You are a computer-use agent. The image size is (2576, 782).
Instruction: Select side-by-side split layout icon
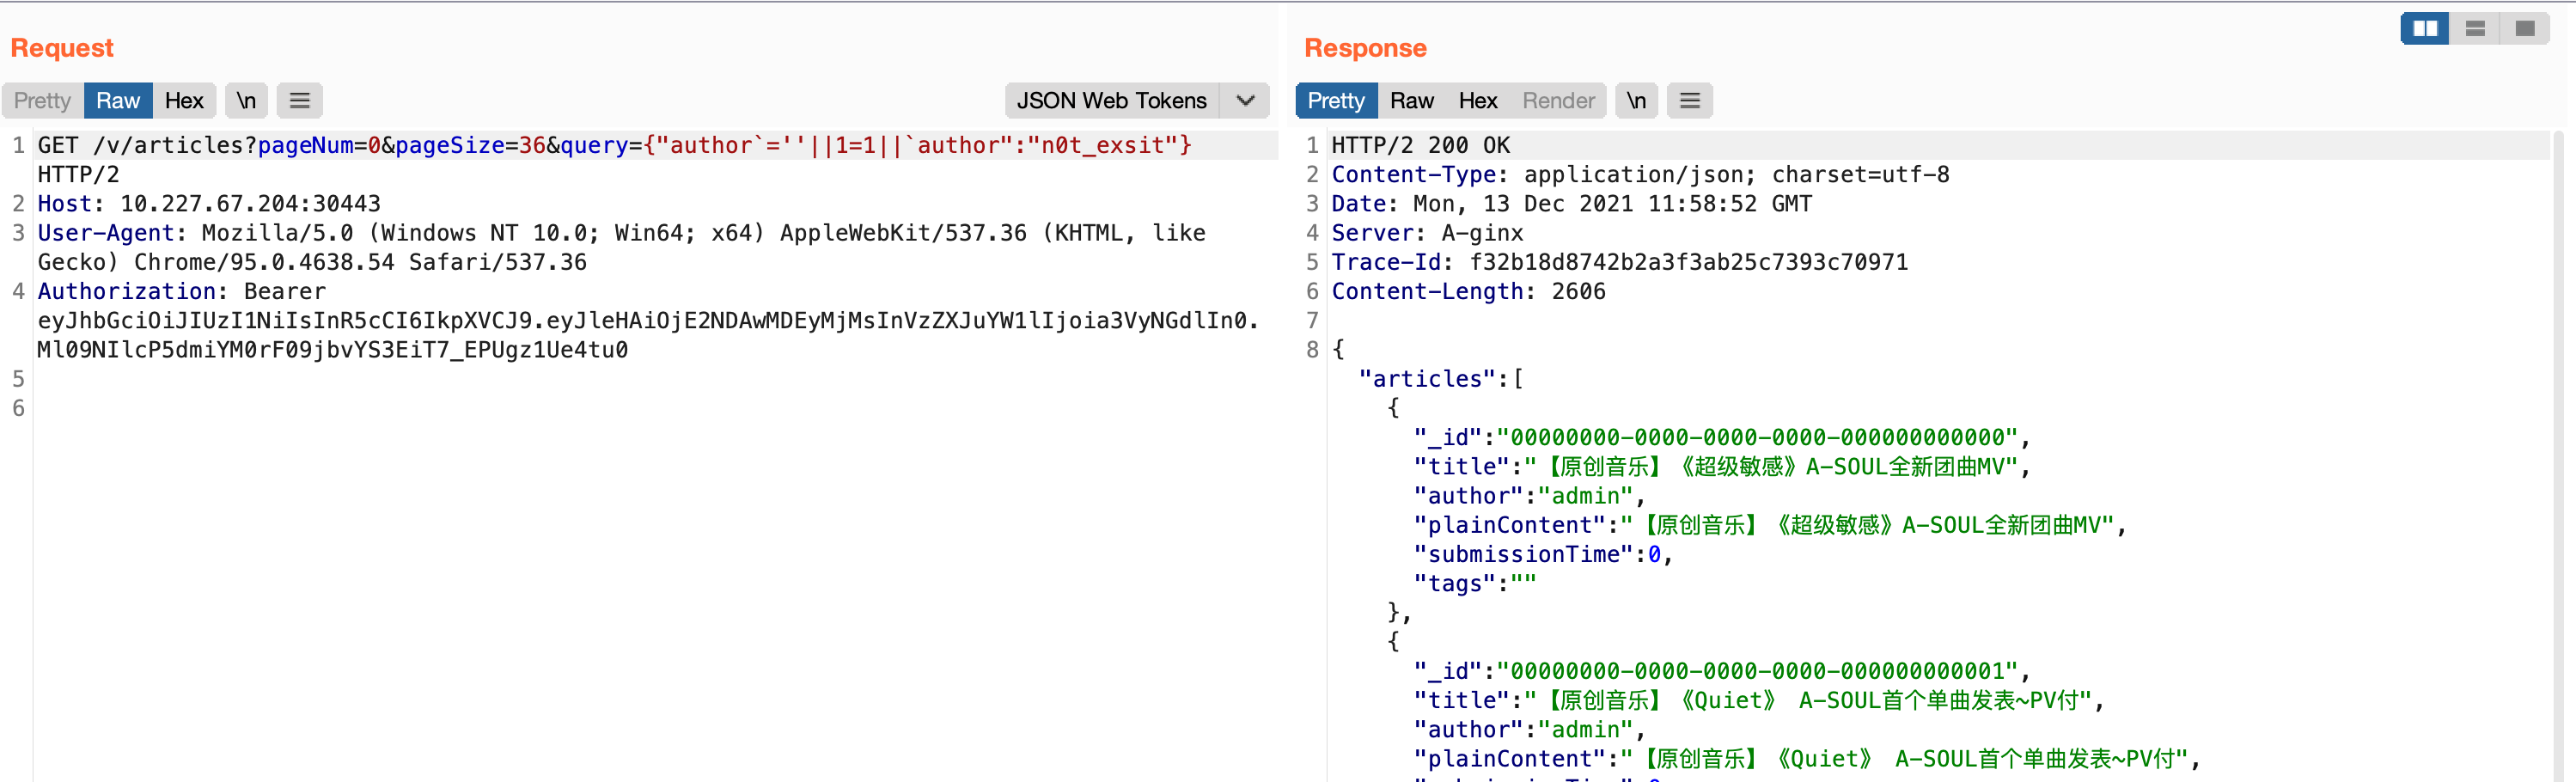2425,28
